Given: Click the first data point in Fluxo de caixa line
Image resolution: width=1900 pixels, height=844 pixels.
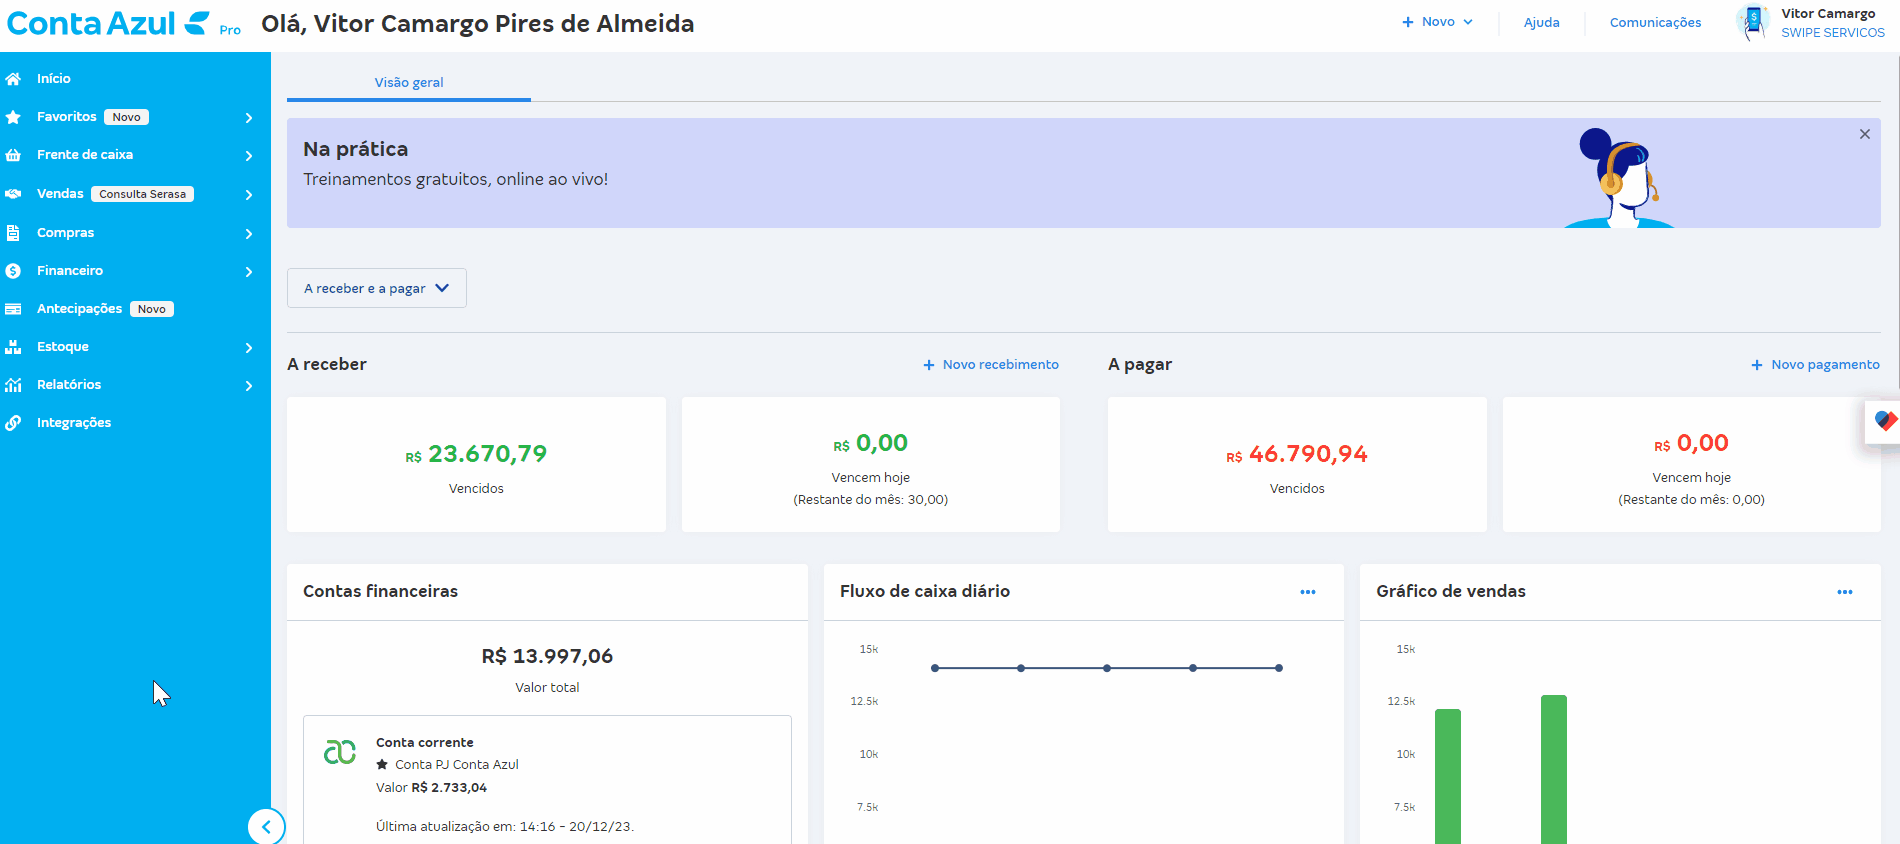Looking at the screenshot, I should [935, 668].
